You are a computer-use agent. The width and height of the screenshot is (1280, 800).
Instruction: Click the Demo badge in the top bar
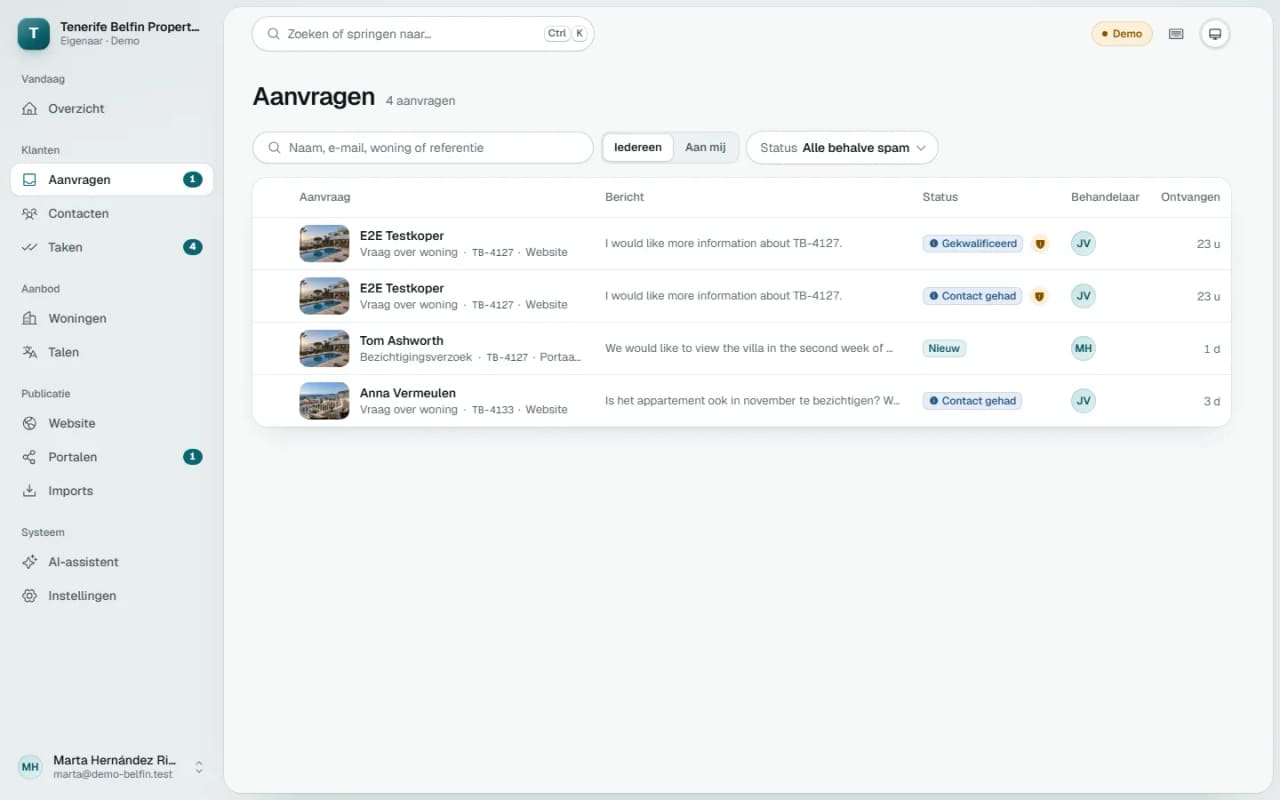pyautogui.click(x=1122, y=34)
